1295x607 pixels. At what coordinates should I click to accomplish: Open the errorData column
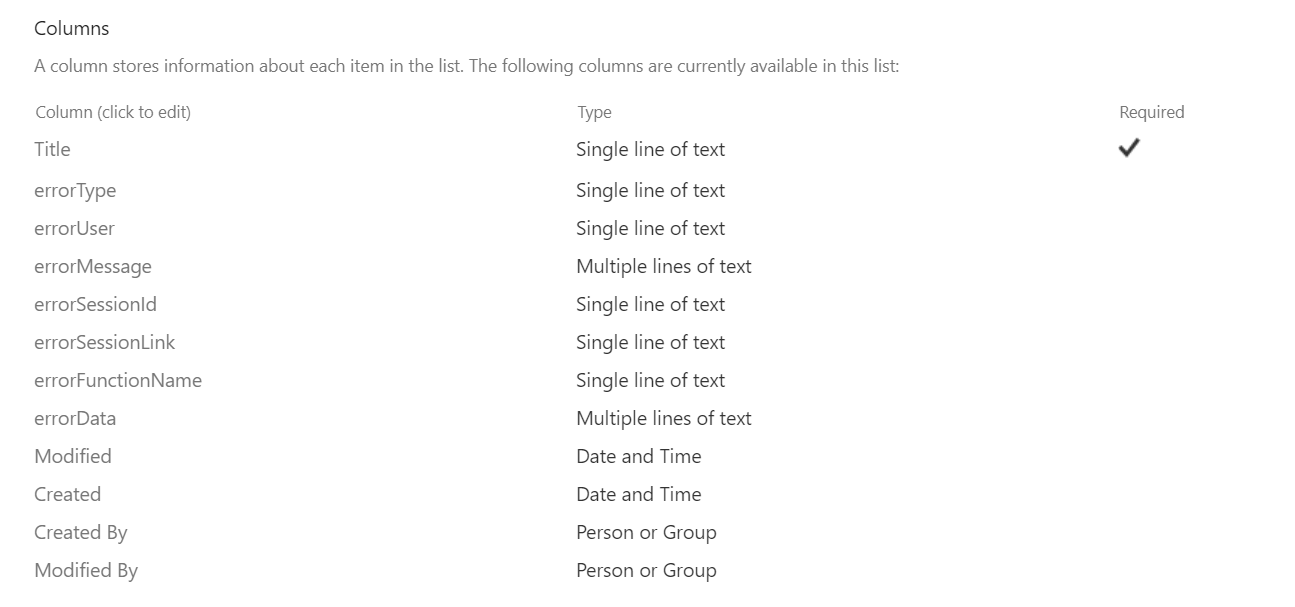point(75,418)
